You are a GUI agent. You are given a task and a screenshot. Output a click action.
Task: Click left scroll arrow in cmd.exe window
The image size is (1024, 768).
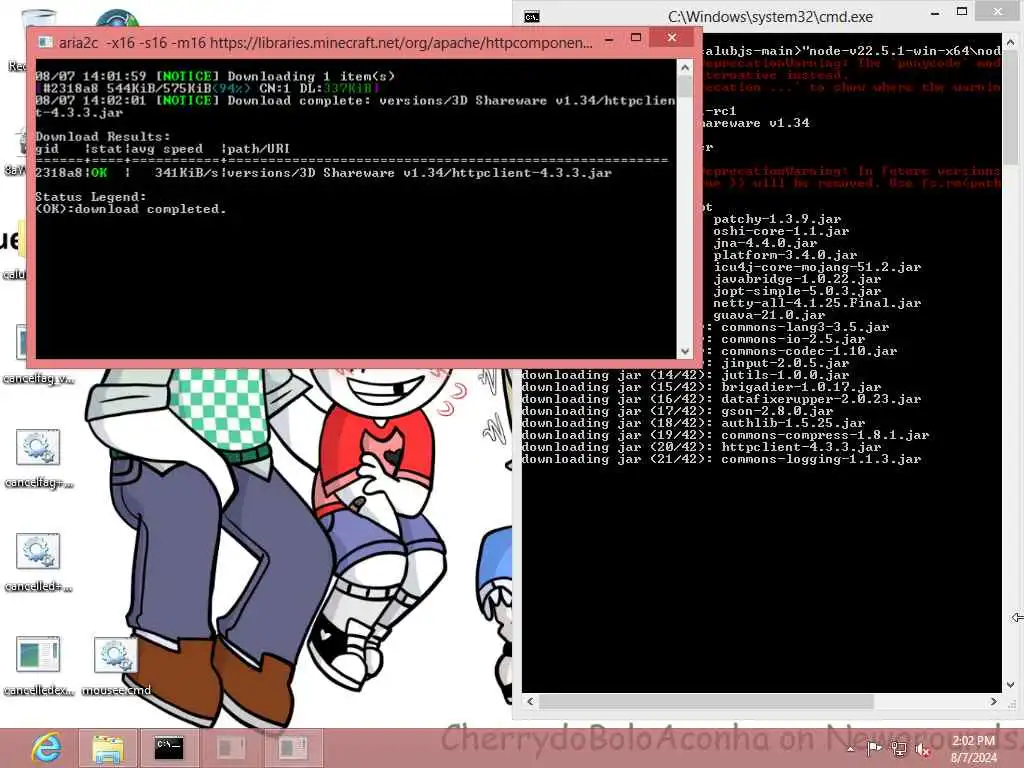[x=530, y=701]
